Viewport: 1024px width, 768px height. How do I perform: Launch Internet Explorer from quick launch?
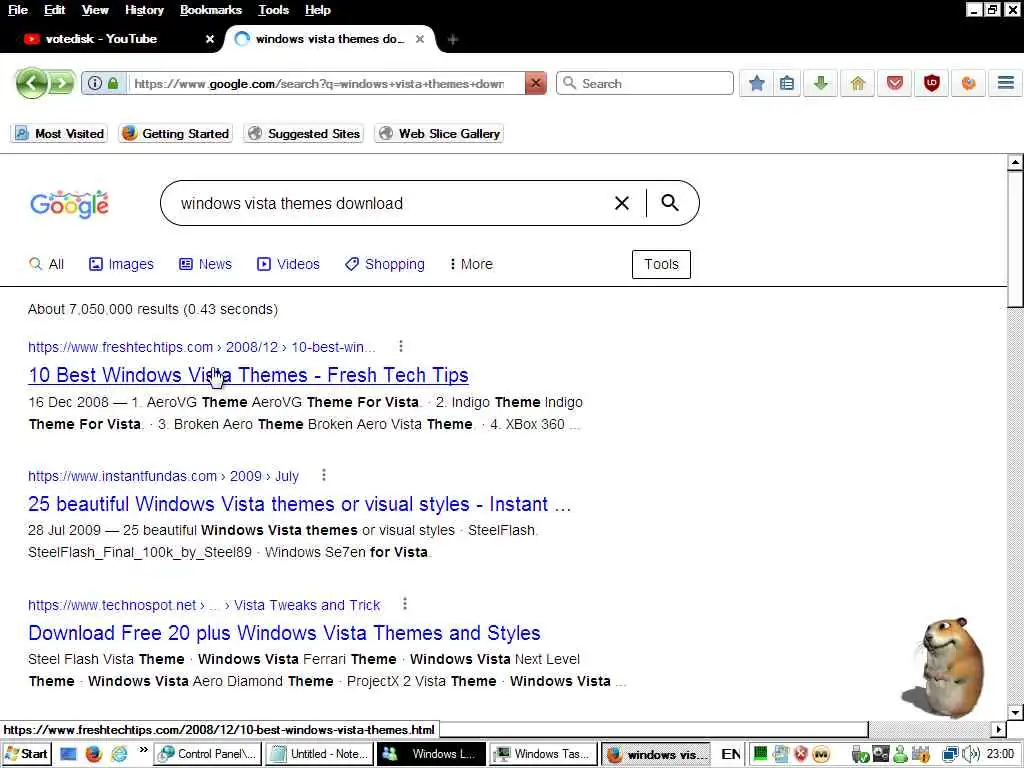click(119, 754)
